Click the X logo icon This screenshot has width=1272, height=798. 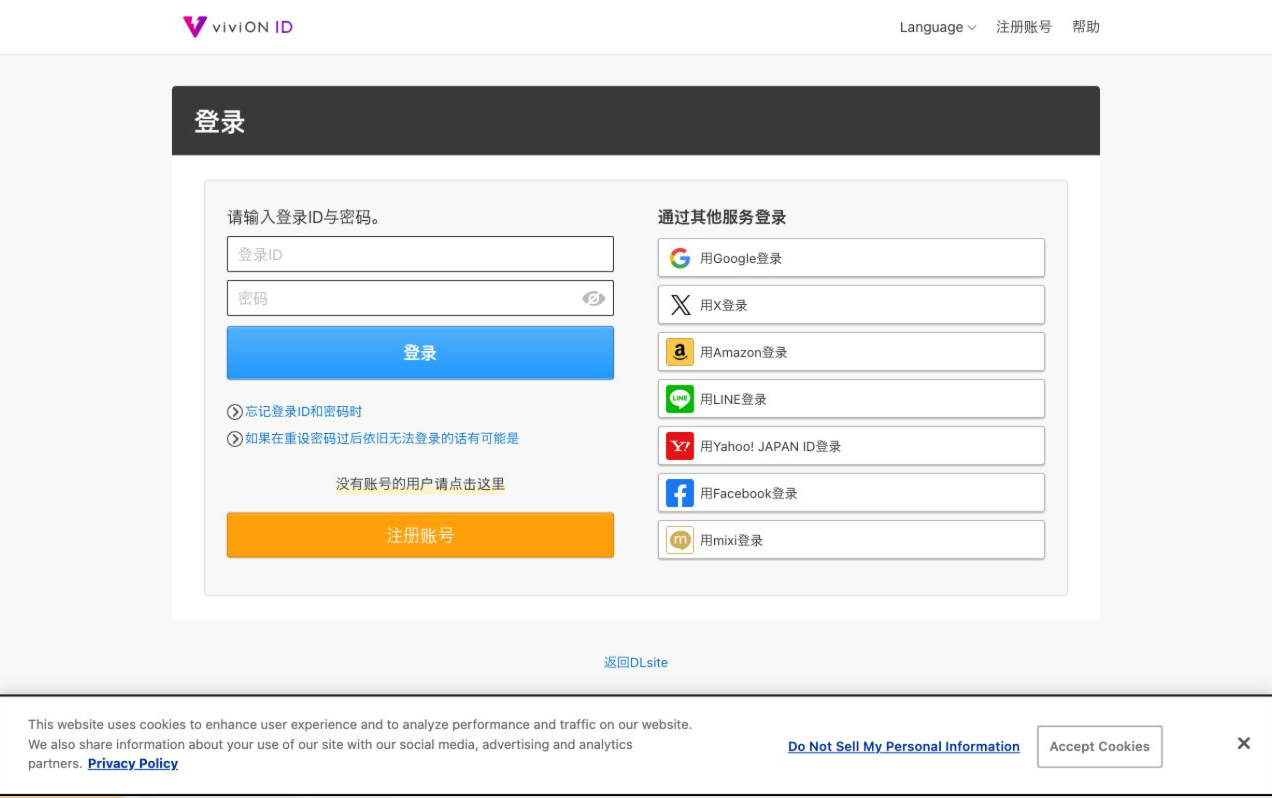680,305
